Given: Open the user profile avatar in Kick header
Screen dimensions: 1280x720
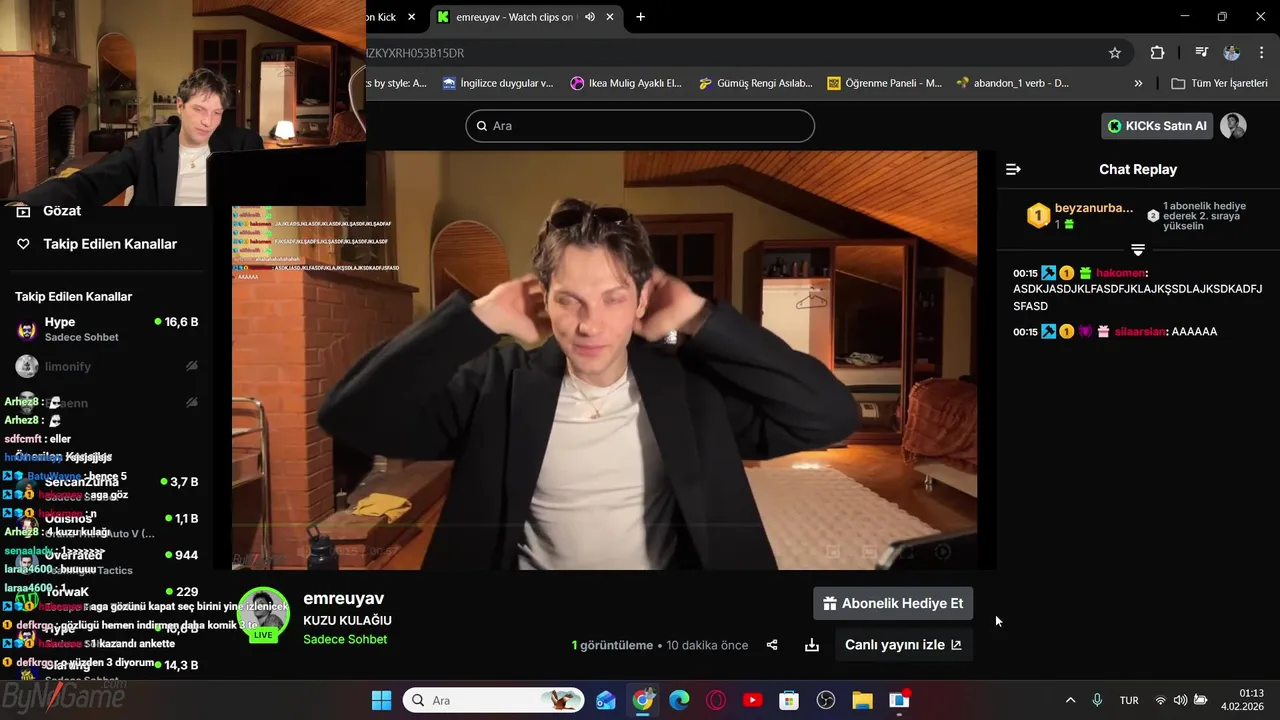Looking at the screenshot, I should (x=1233, y=126).
